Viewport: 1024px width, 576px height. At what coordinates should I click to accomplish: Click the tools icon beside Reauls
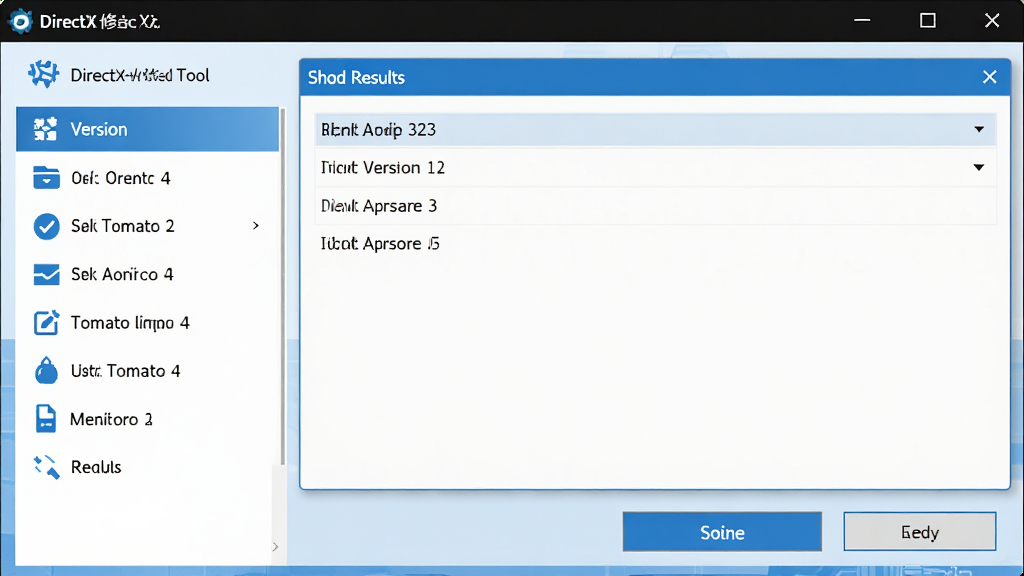[x=47, y=467]
